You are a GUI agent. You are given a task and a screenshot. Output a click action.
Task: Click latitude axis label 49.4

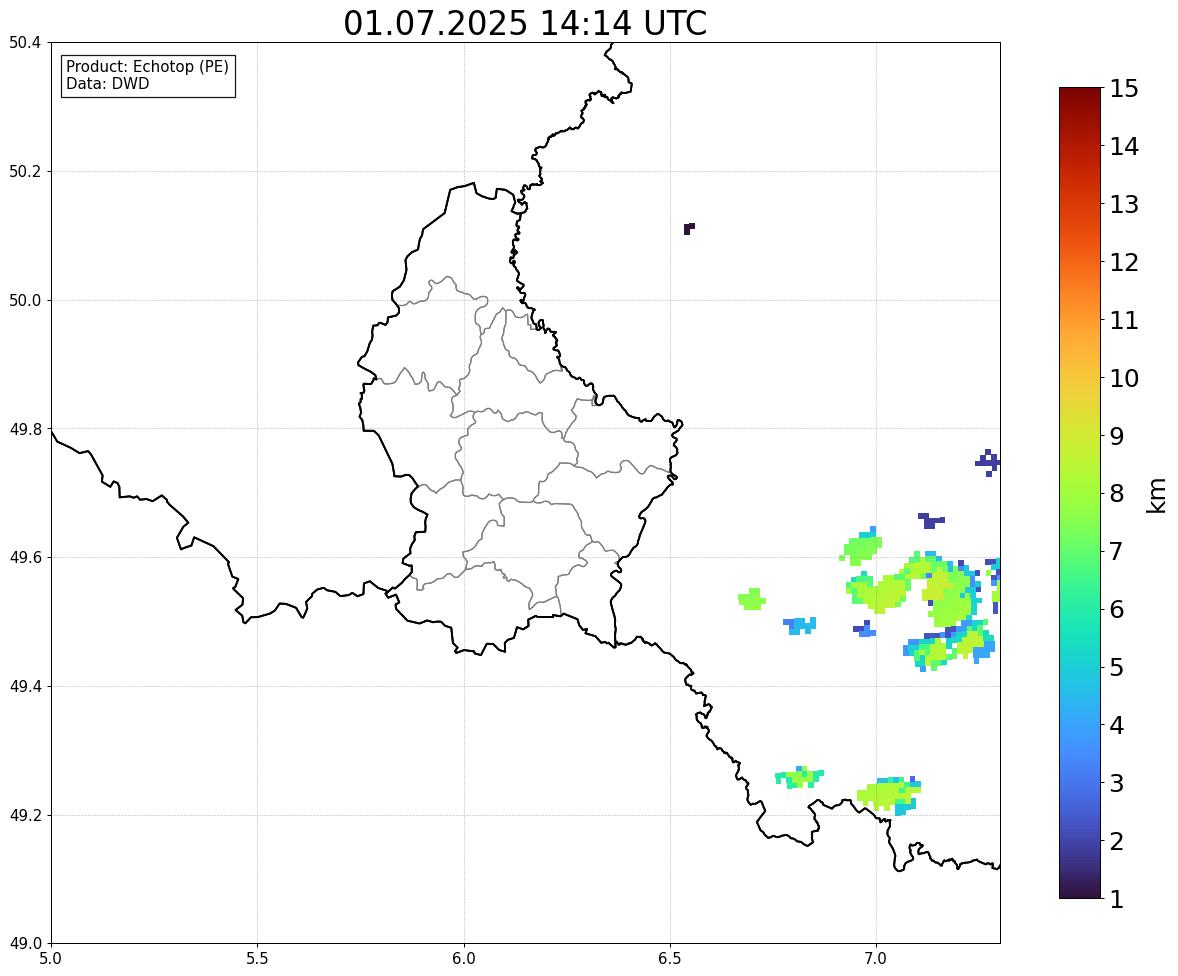click(x=25, y=686)
